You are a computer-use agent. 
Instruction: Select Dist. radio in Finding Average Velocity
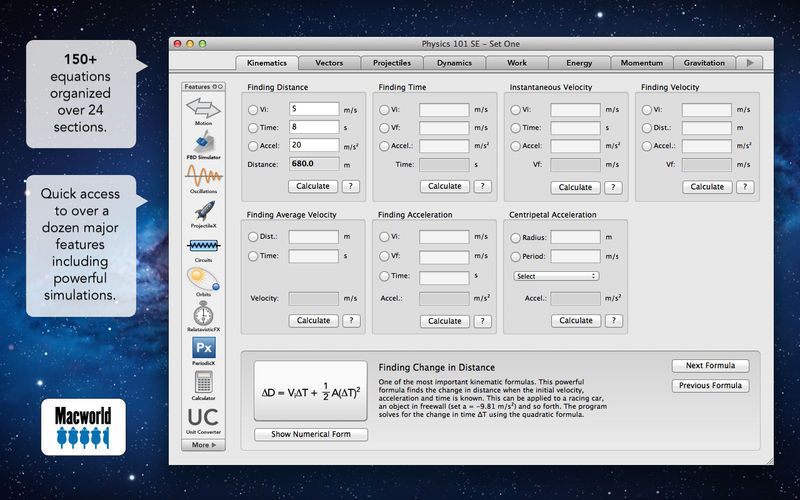[253, 237]
